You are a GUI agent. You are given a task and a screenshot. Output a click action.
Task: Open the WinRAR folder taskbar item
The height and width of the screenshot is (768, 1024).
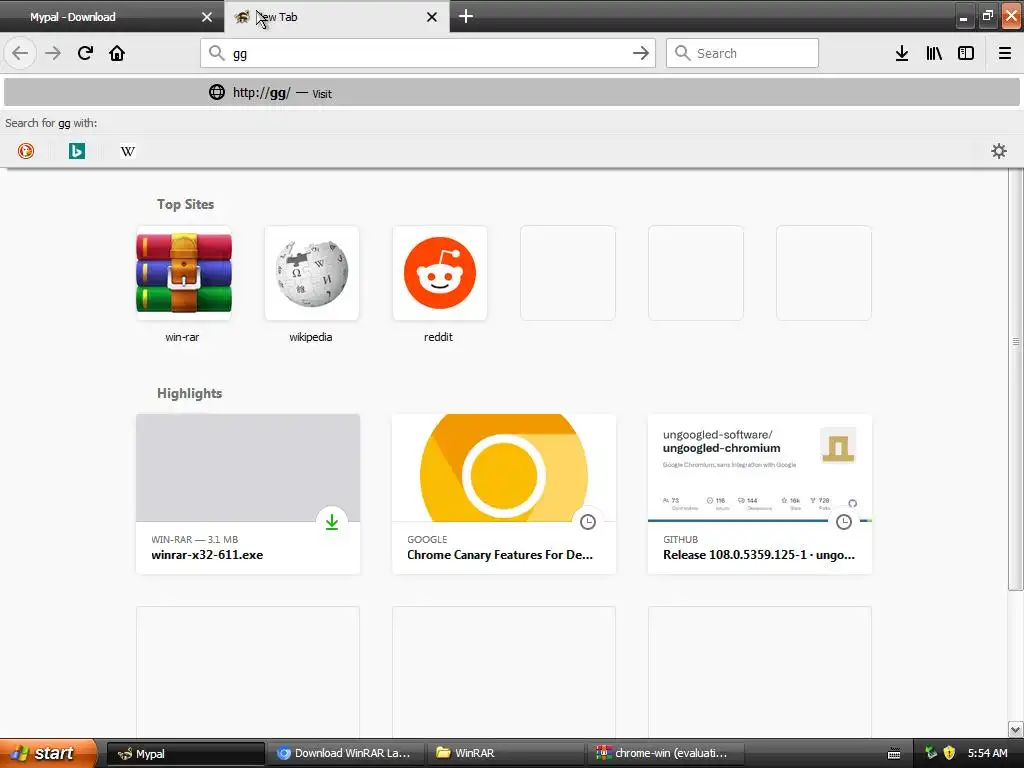point(505,754)
